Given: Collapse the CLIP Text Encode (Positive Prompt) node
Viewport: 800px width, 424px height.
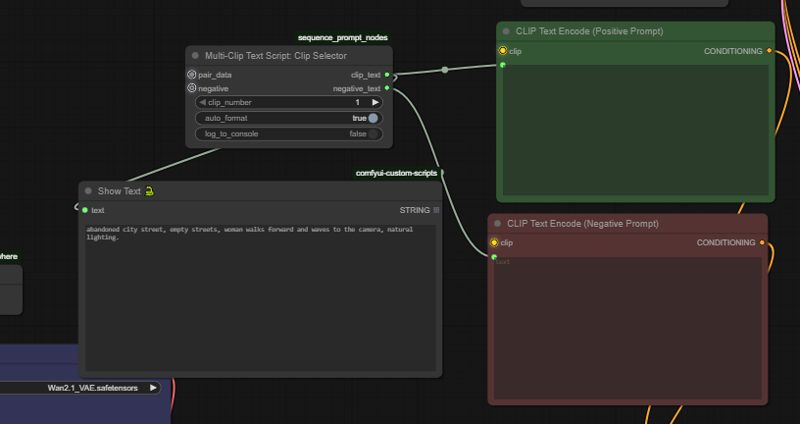Looking at the screenshot, I should 506,32.
